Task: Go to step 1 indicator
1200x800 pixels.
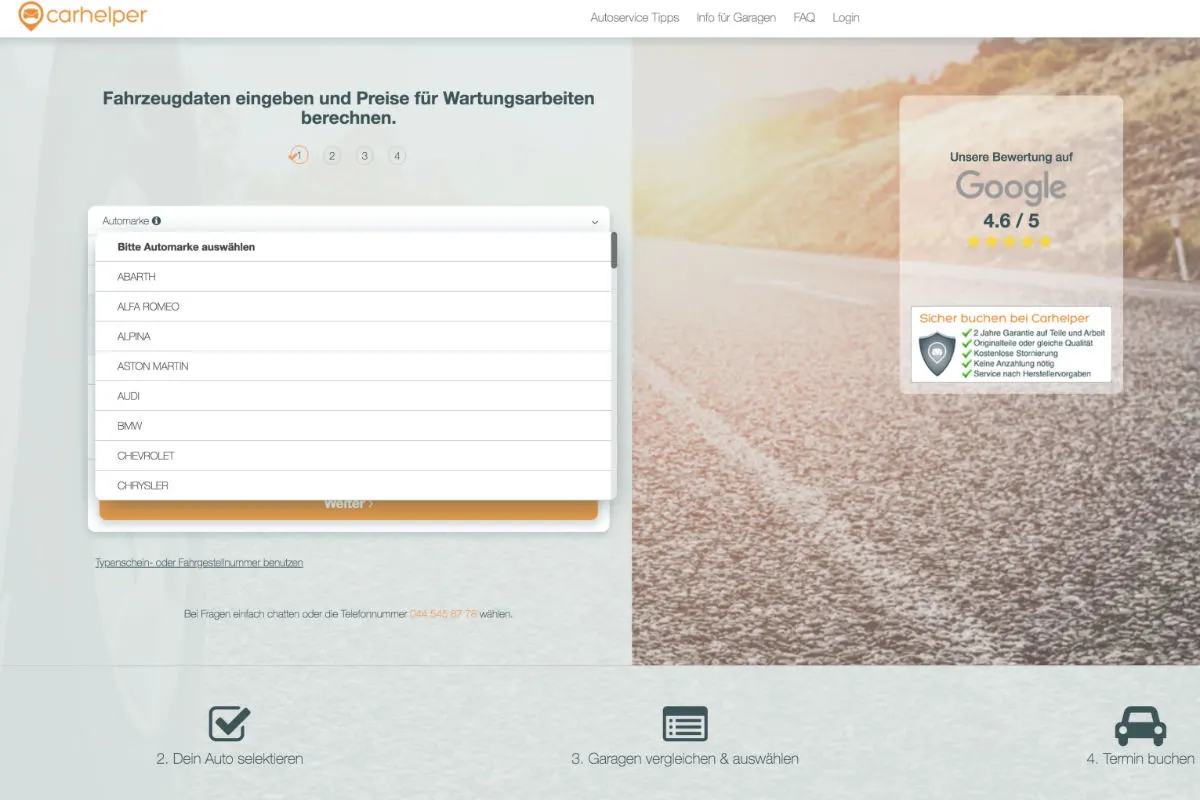Action: point(299,156)
